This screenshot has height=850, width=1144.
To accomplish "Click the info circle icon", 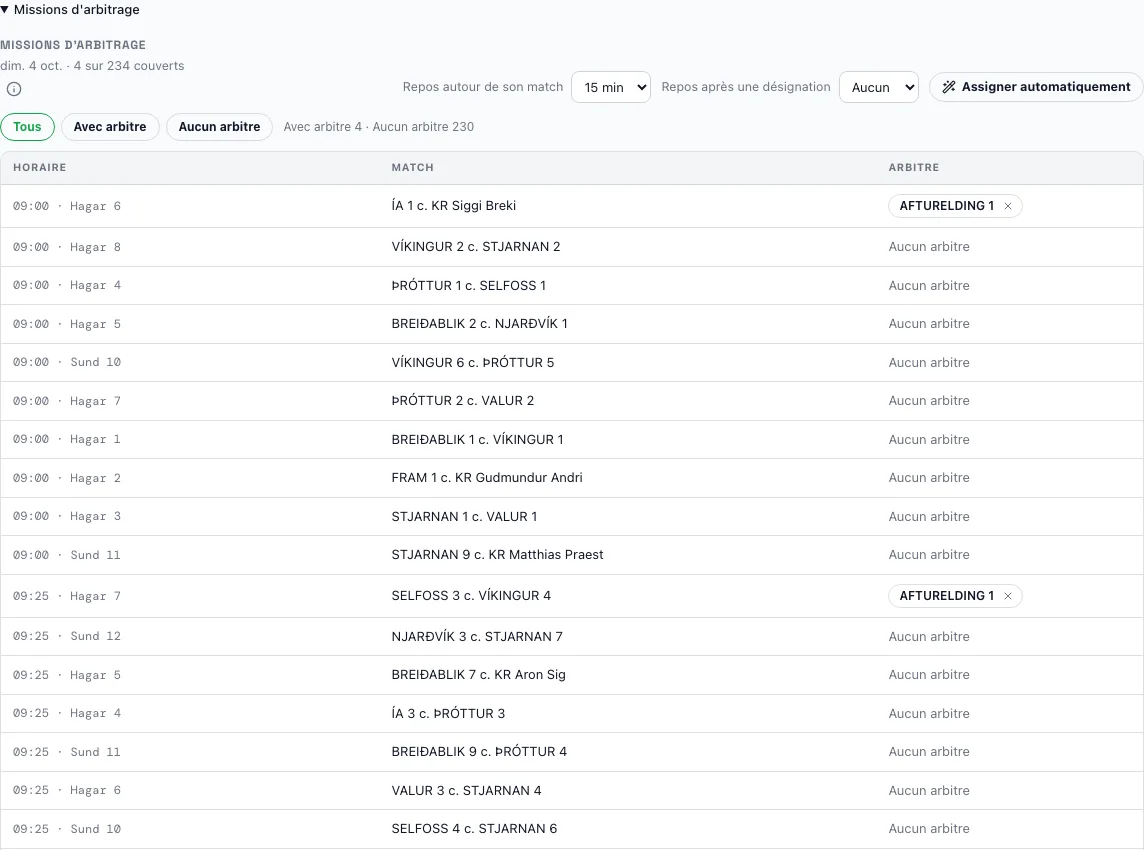I will pos(14,89).
